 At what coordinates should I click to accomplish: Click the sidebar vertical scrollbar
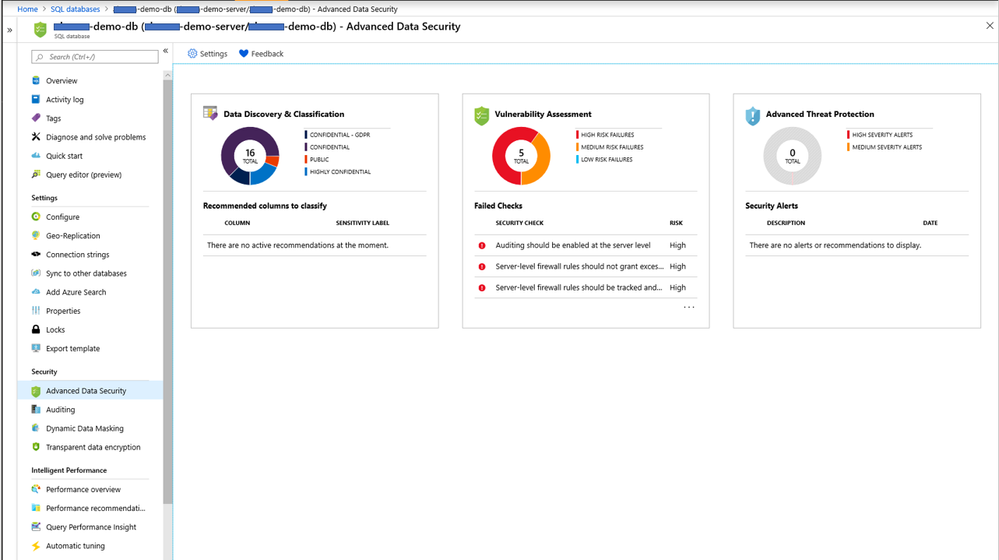pos(168,287)
